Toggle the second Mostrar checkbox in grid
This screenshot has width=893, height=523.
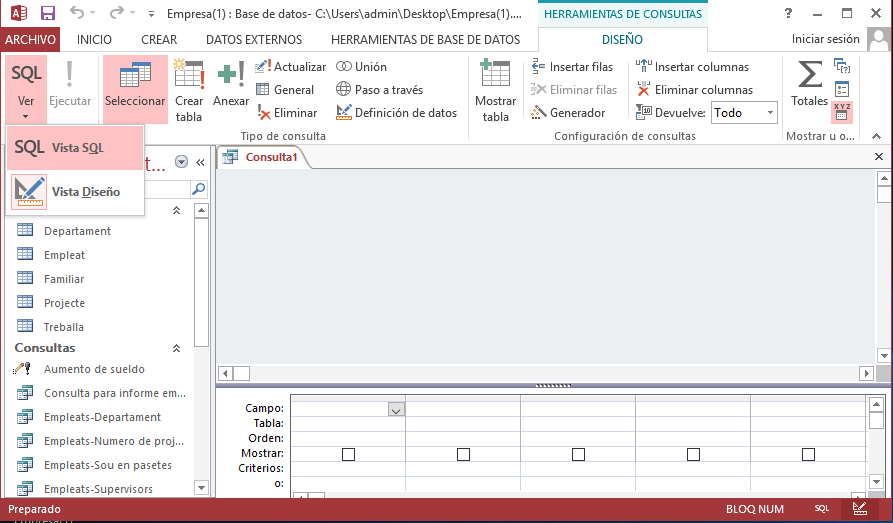point(463,454)
